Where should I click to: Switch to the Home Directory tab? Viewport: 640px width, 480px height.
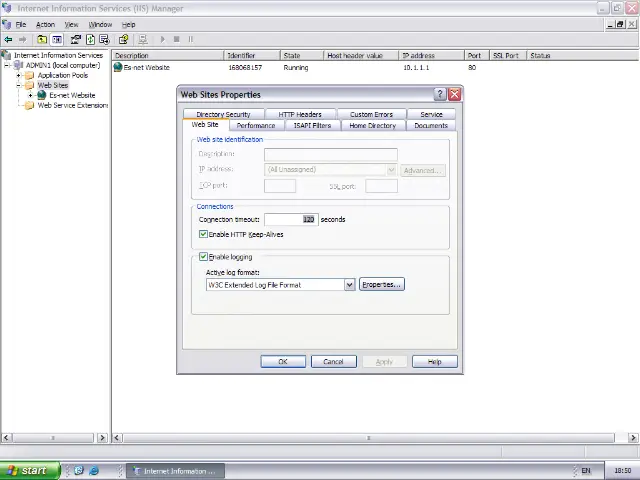point(373,125)
